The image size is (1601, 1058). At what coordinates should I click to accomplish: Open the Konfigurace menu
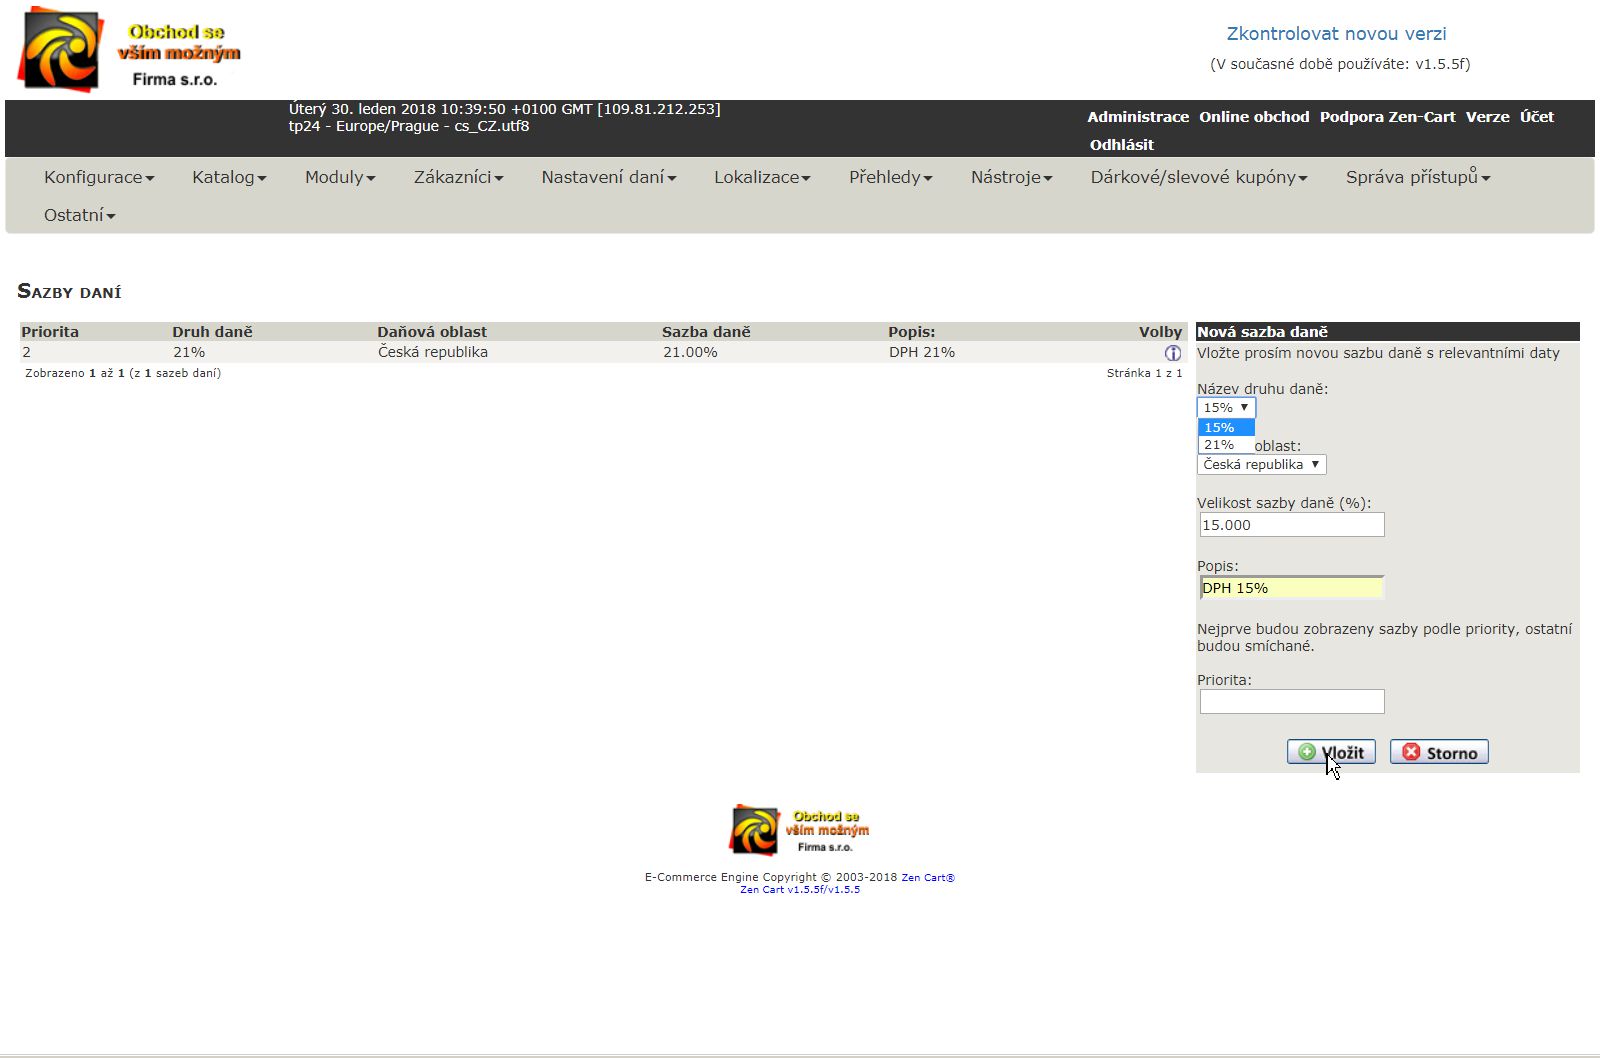pyautogui.click(x=98, y=177)
